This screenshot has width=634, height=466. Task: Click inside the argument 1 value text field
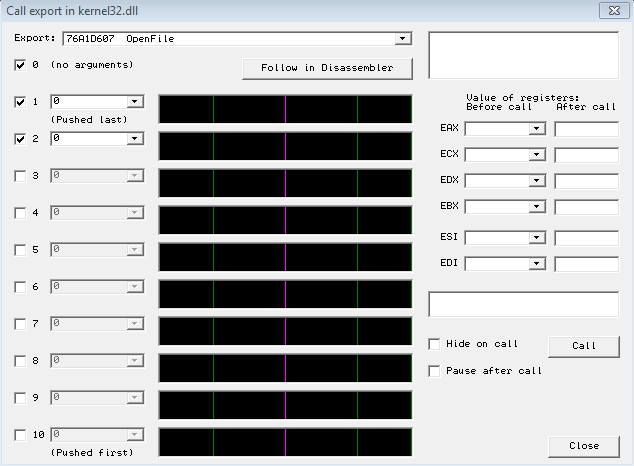pos(89,101)
